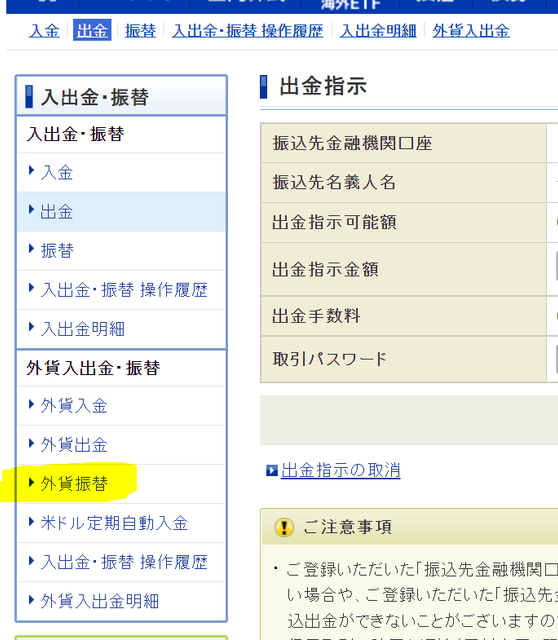The width and height of the screenshot is (558, 640).
Task: Open 入出金明細 in top navigation
Action: pyautogui.click(x=378, y=31)
